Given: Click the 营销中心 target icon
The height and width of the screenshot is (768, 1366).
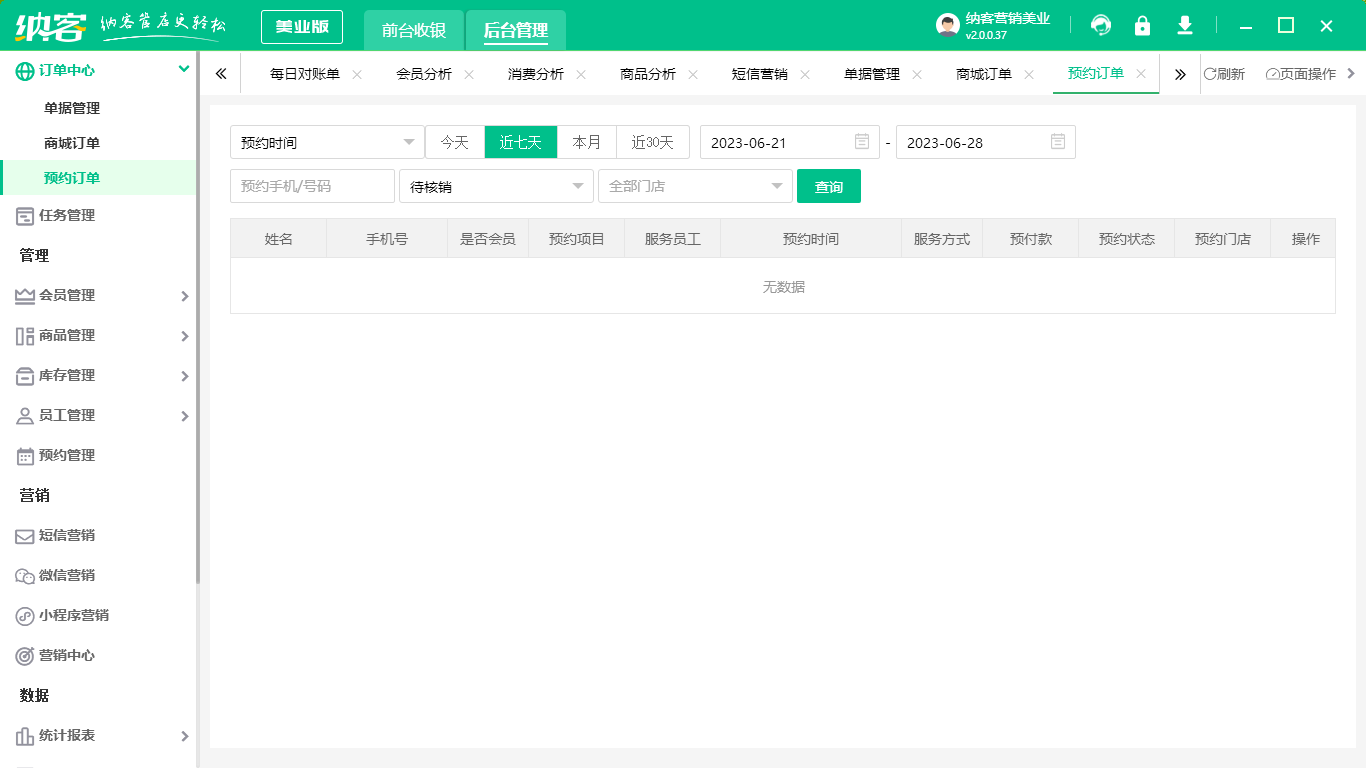Looking at the screenshot, I should [x=22, y=655].
